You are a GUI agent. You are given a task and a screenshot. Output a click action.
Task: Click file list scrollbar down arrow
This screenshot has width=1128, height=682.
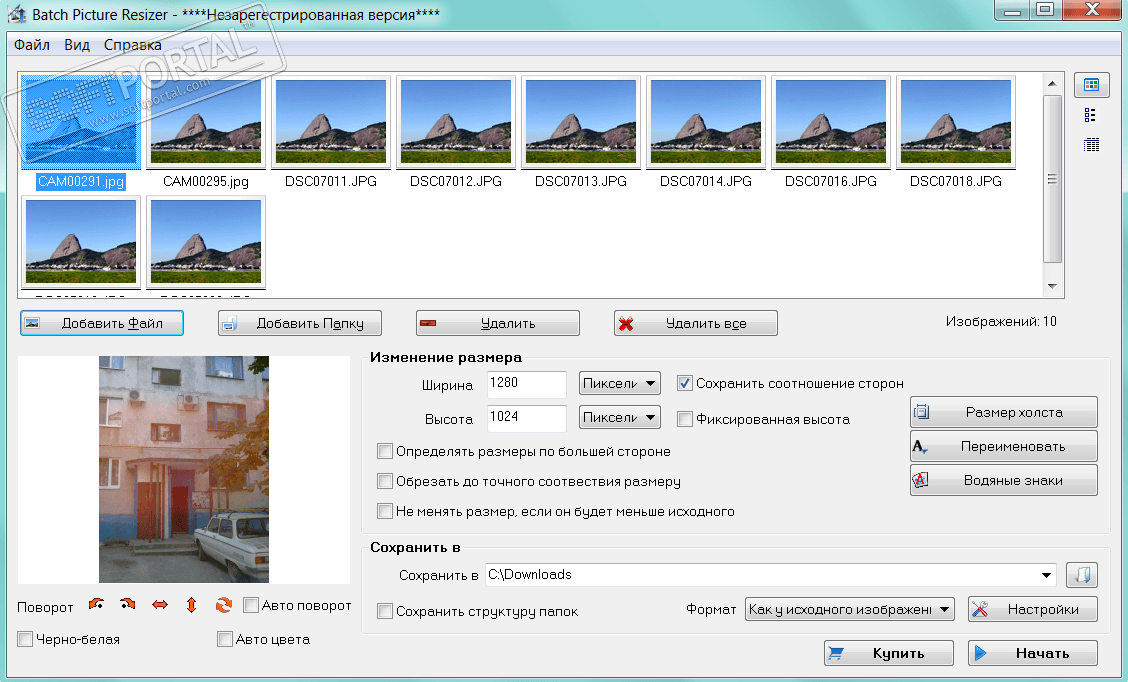click(x=1052, y=286)
